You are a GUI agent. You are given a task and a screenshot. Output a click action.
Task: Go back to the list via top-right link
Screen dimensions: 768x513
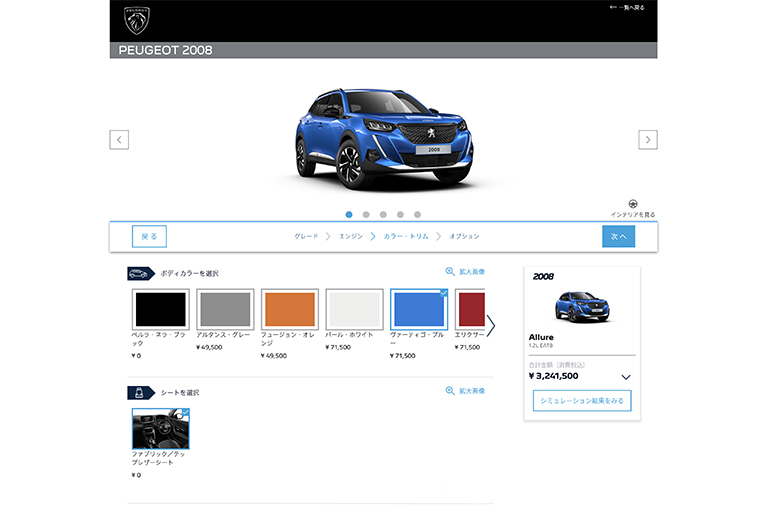627,7
